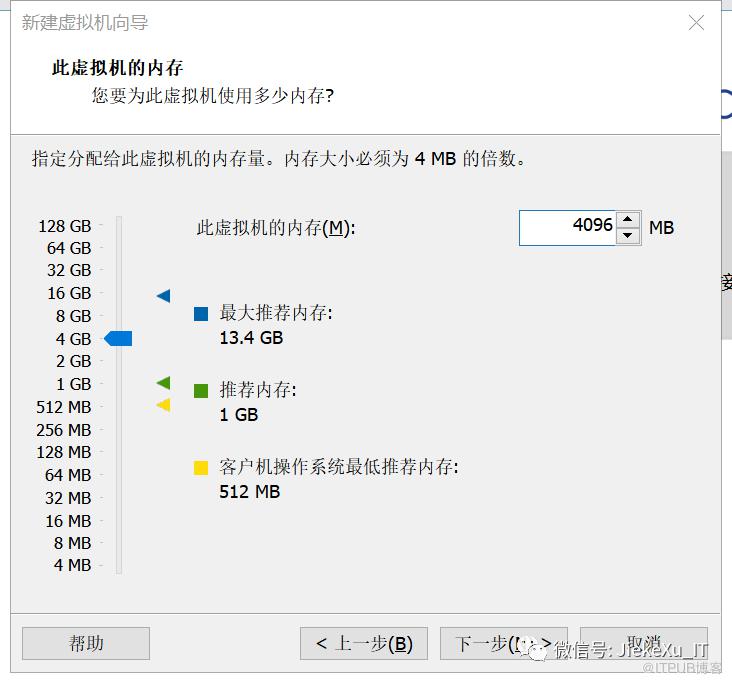Click the green recommended memory marker
732x683 pixels.
[x=164, y=383]
